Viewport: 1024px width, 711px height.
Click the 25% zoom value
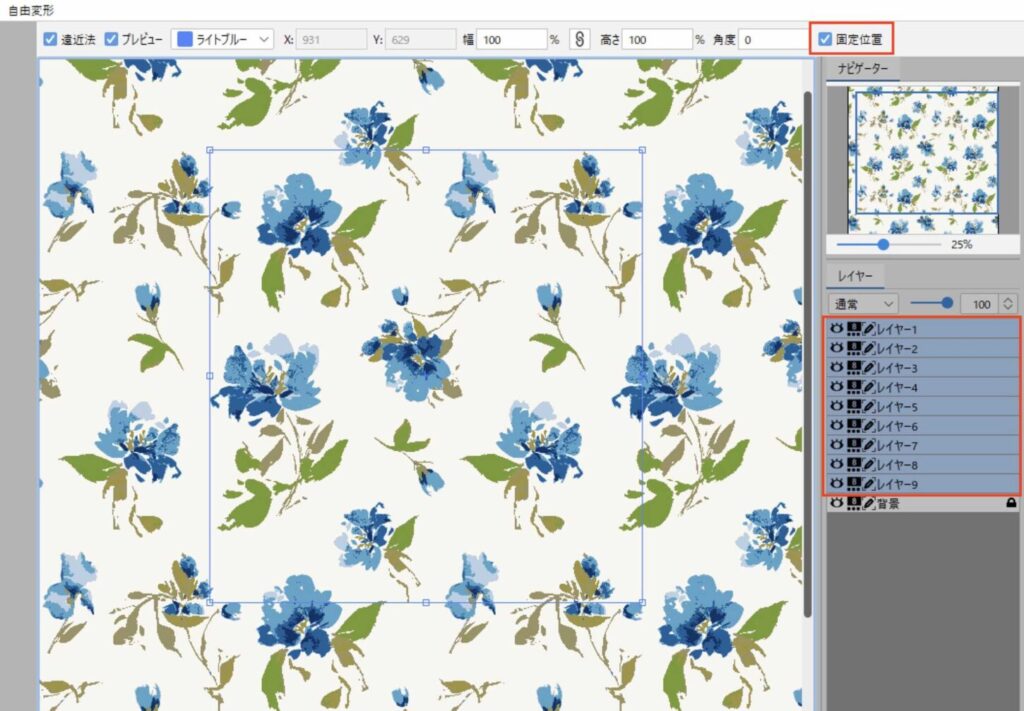[961, 245]
